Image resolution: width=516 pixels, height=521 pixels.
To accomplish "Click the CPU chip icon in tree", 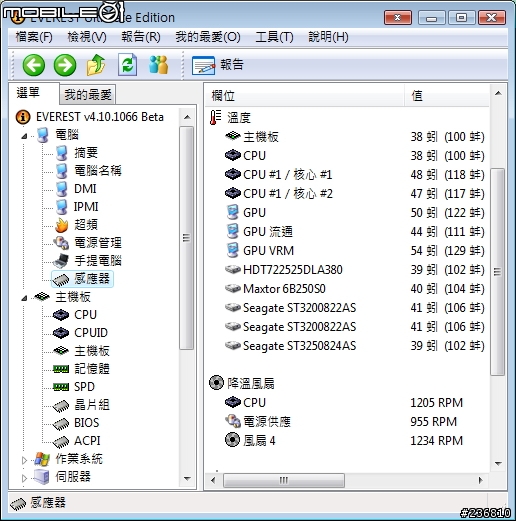I will click(61, 315).
